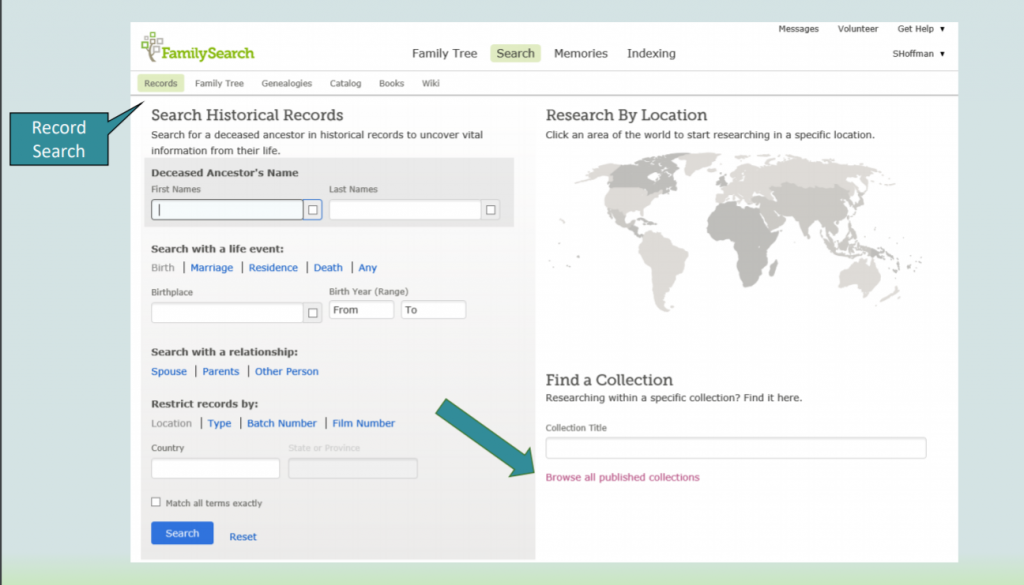The height and width of the screenshot is (585, 1024).
Task: Select the Marriage life event link
Action: pyautogui.click(x=212, y=268)
